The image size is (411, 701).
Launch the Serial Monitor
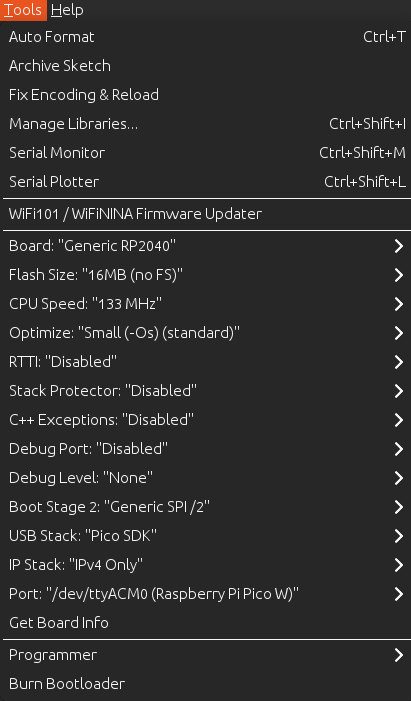point(205,153)
